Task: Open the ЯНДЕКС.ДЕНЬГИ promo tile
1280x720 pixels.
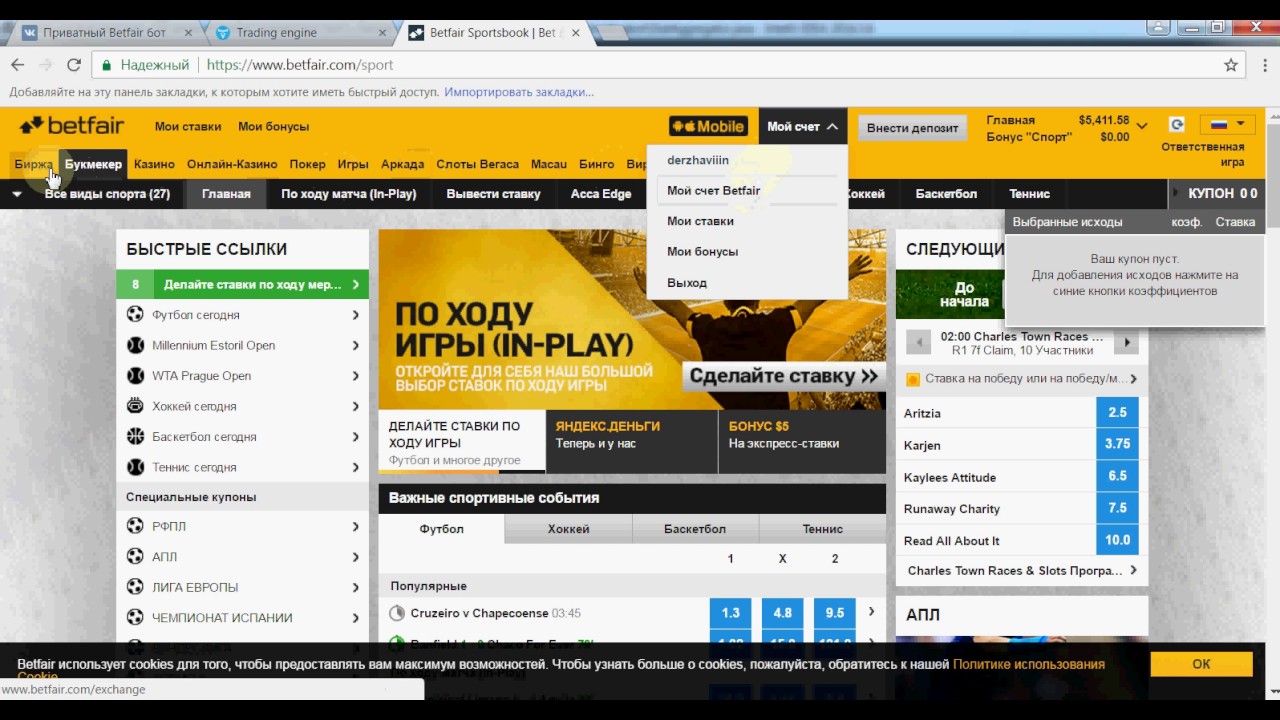Action: click(x=632, y=441)
